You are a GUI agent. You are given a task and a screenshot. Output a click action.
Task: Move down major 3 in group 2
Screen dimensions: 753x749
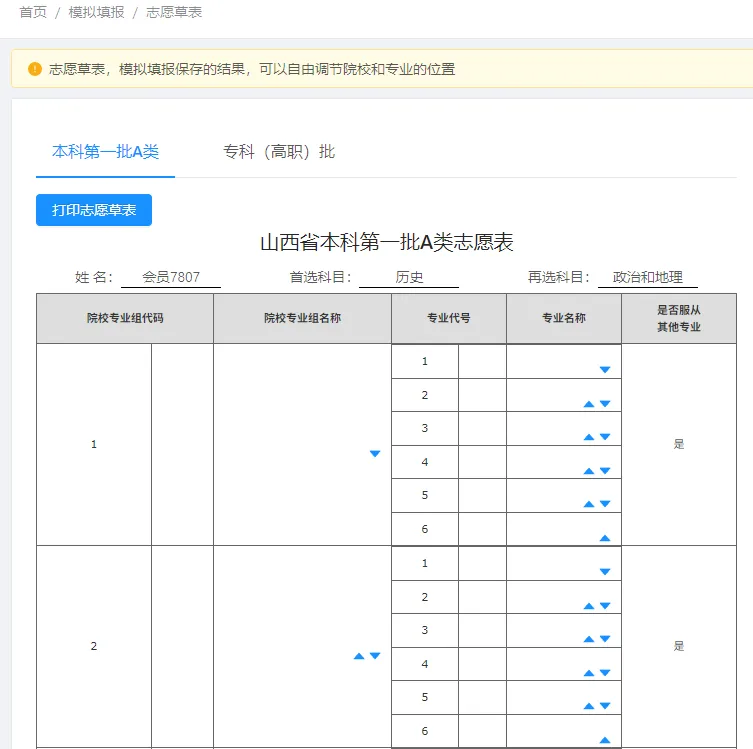(x=605, y=639)
